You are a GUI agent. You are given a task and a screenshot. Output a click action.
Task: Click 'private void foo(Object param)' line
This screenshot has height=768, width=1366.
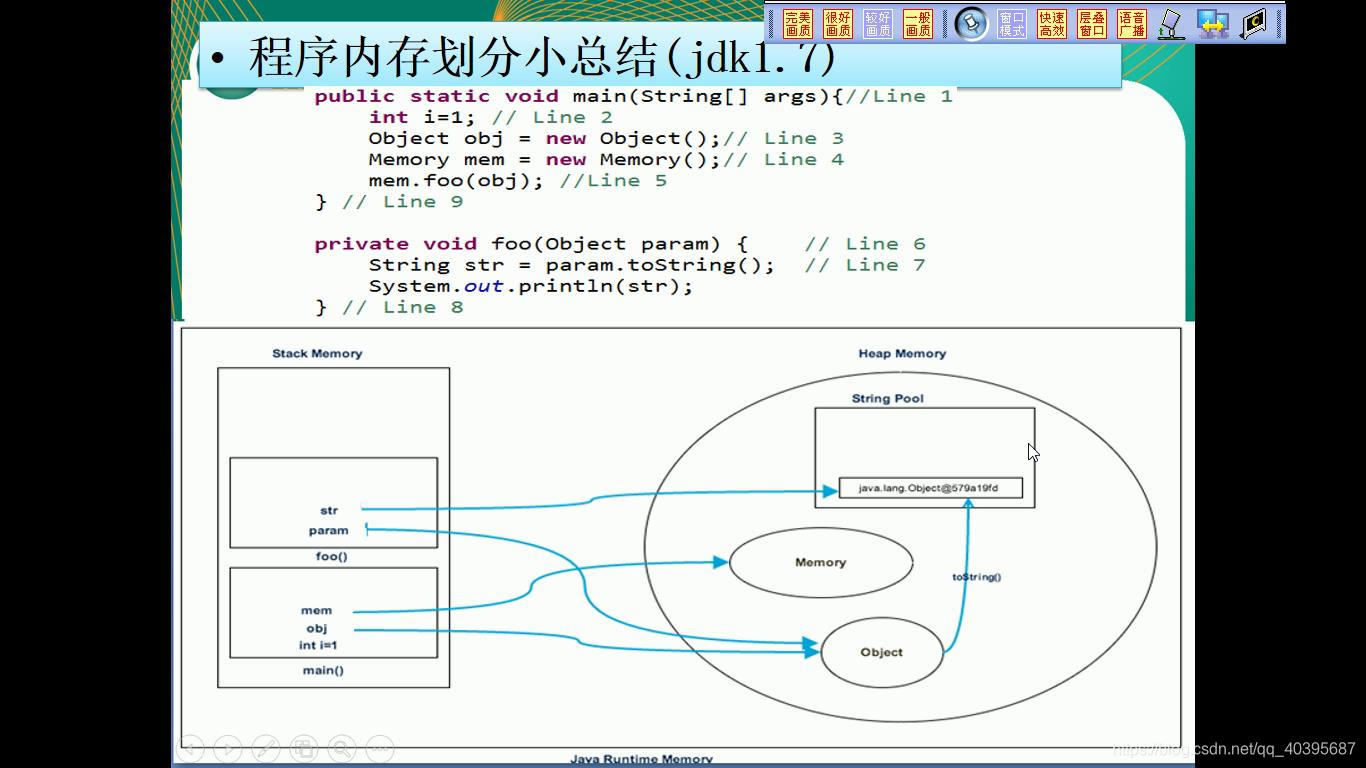click(620, 244)
